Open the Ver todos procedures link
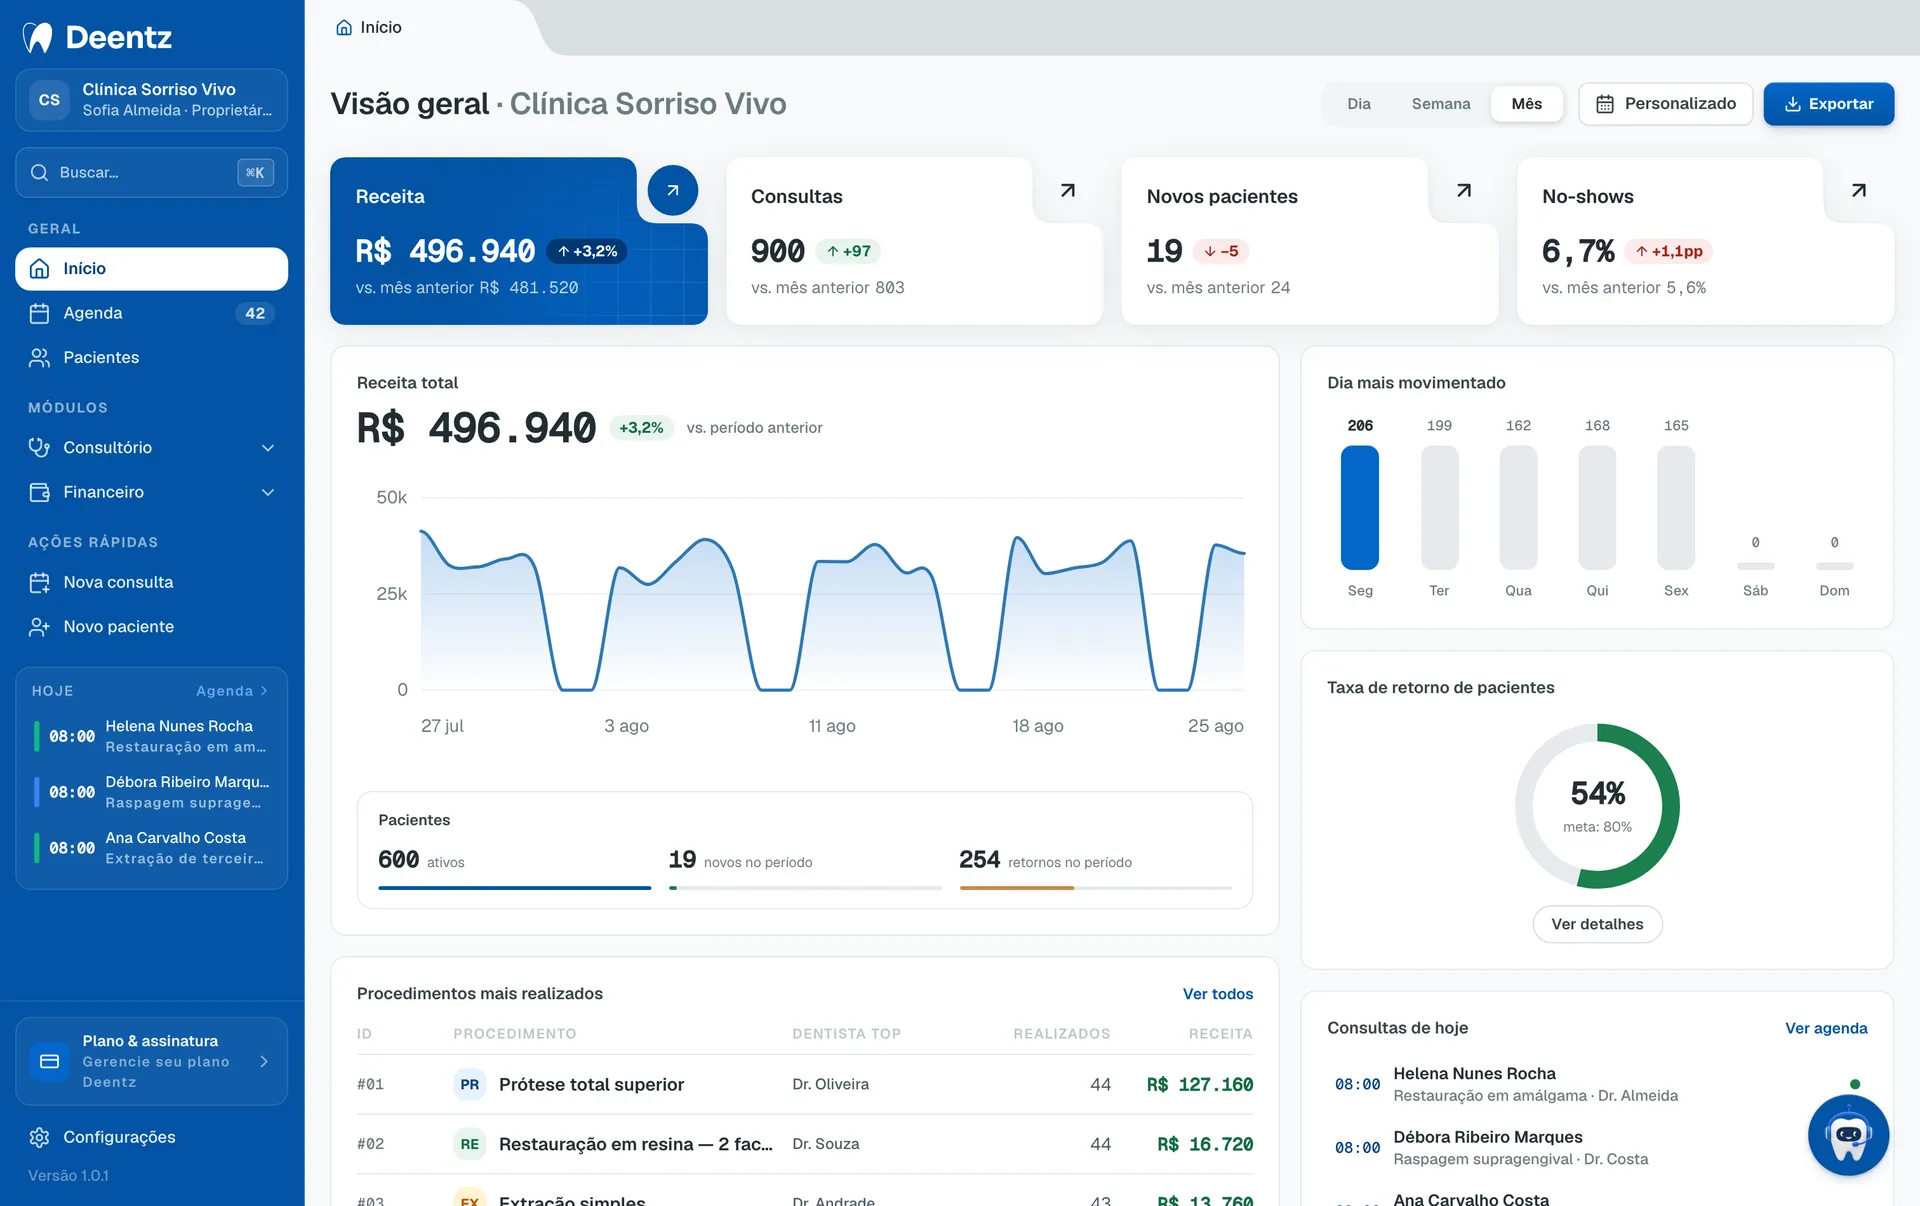1920x1206 pixels. 1218,994
